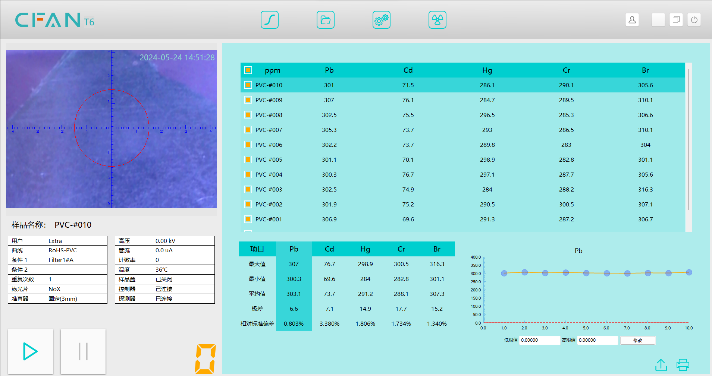Toggle the select-all checkbox in ppm header

pyautogui.click(x=248, y=70)
